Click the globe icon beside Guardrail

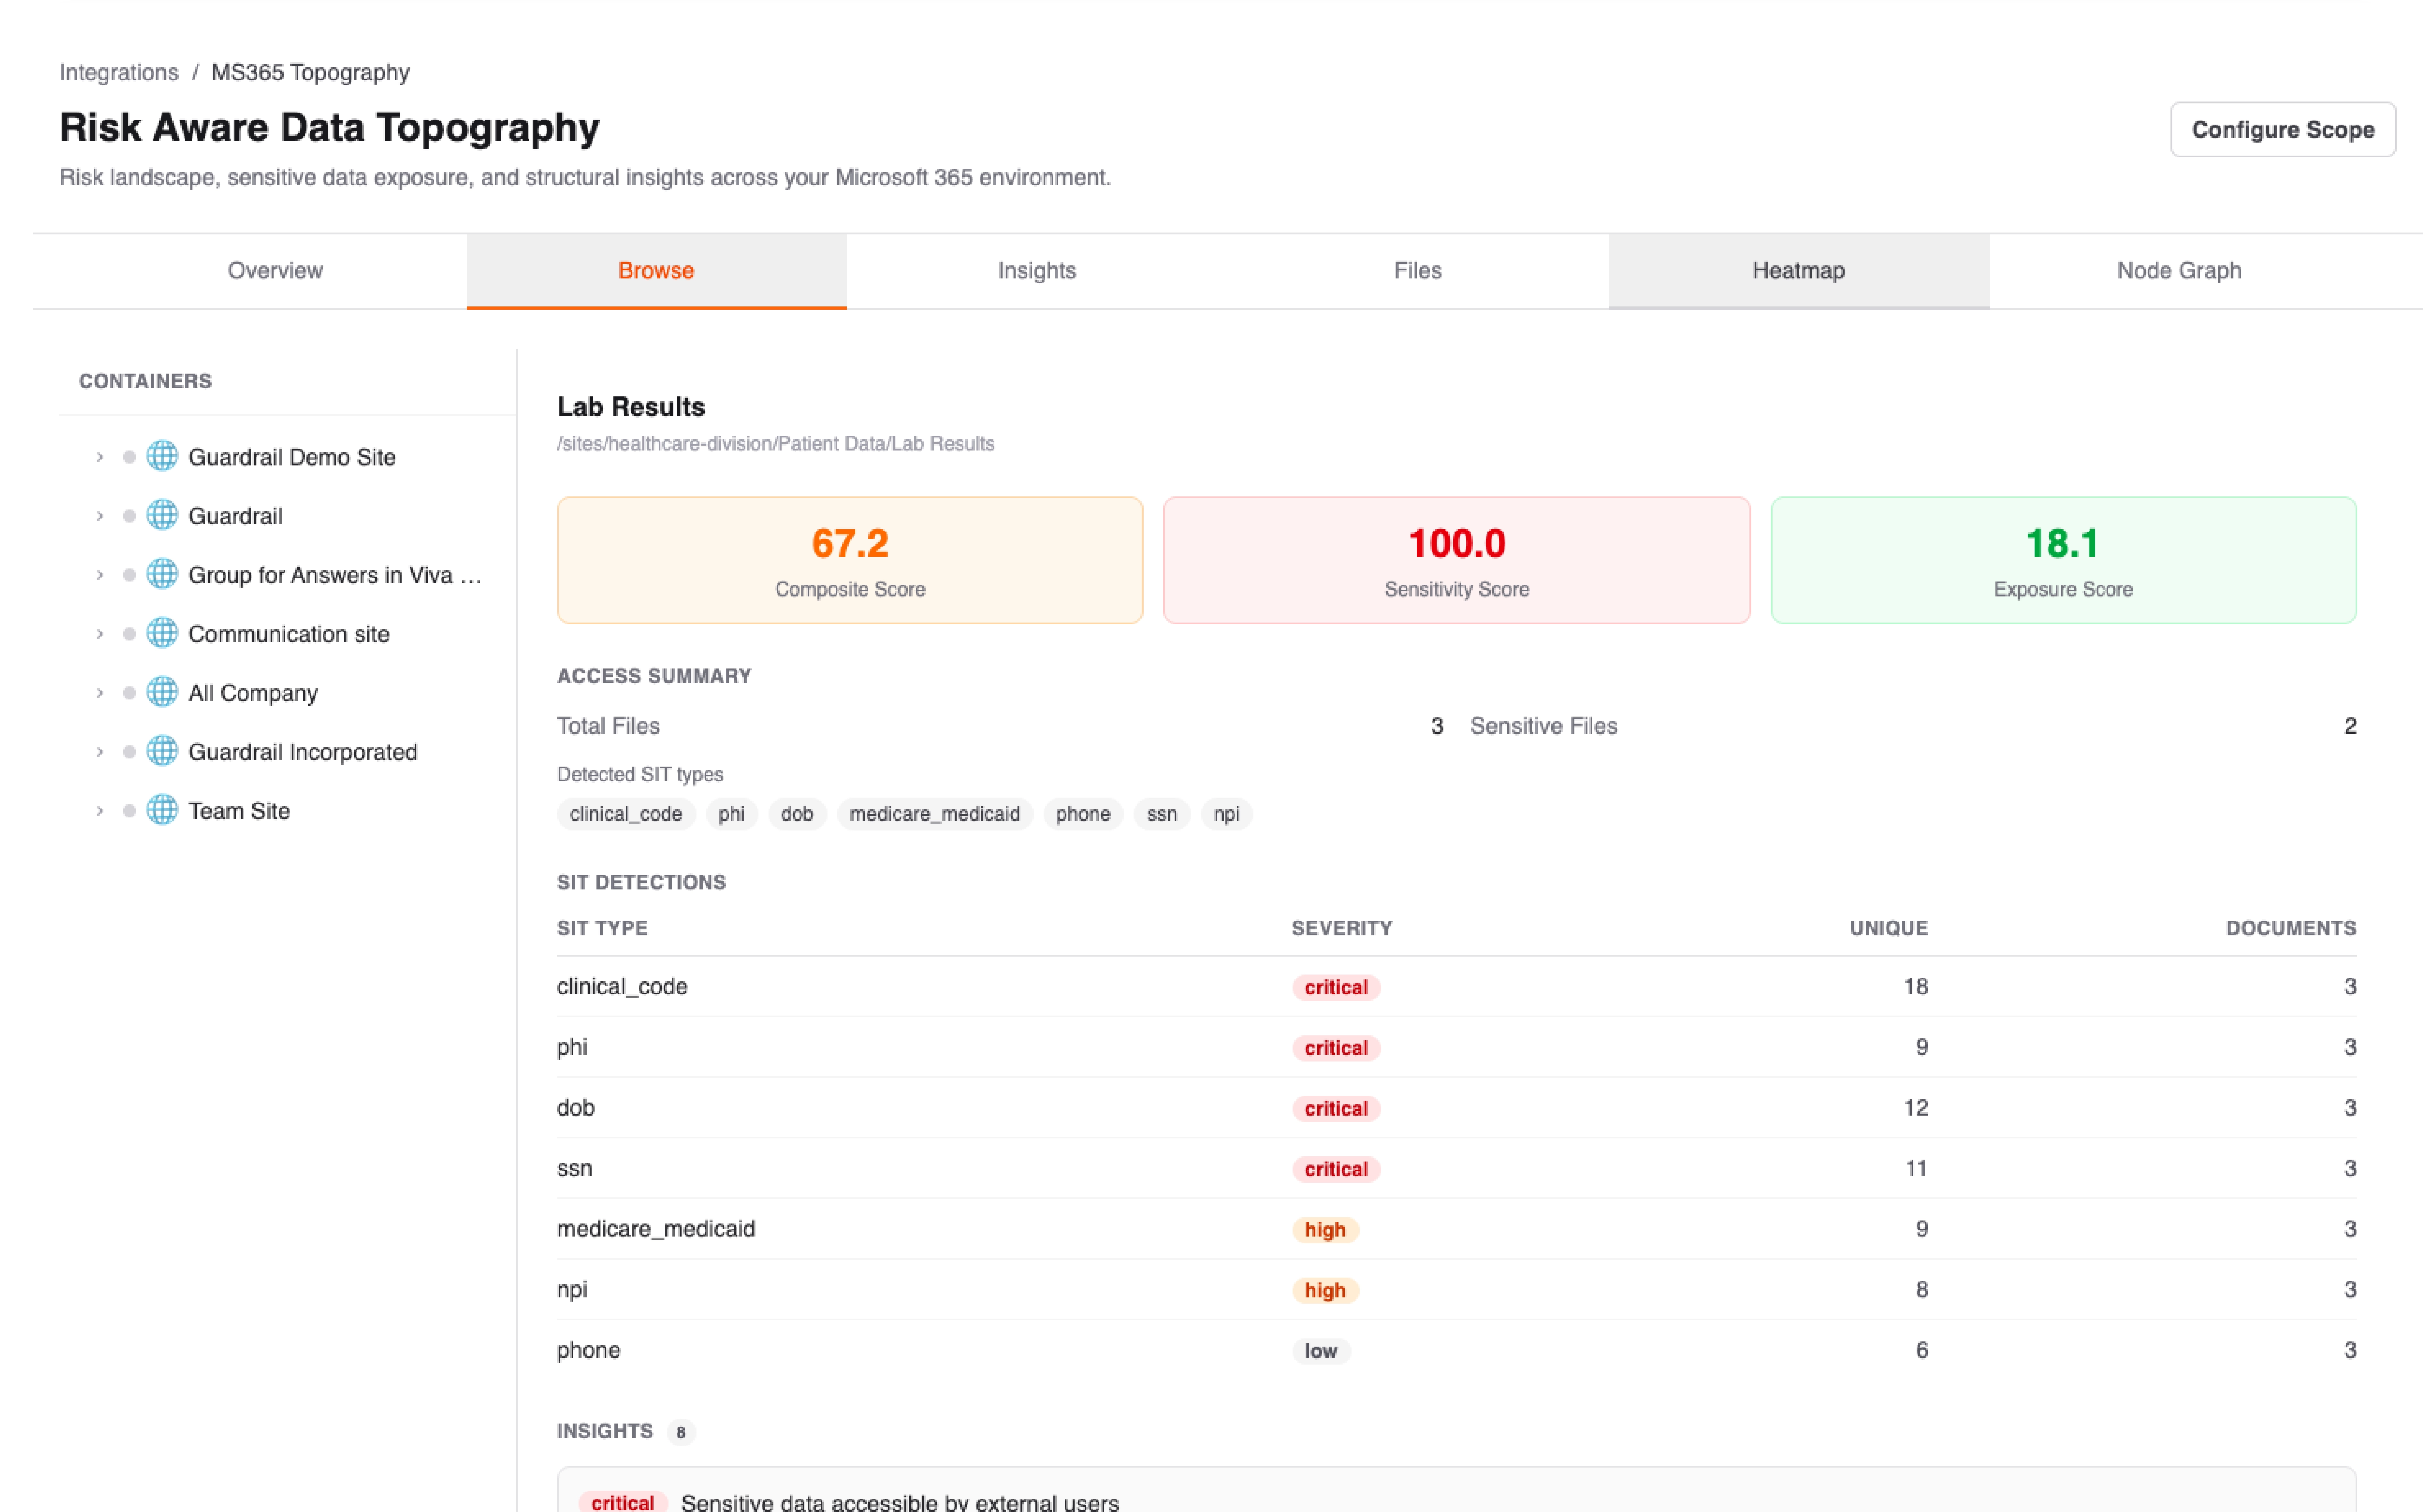(x=162, y=516)
